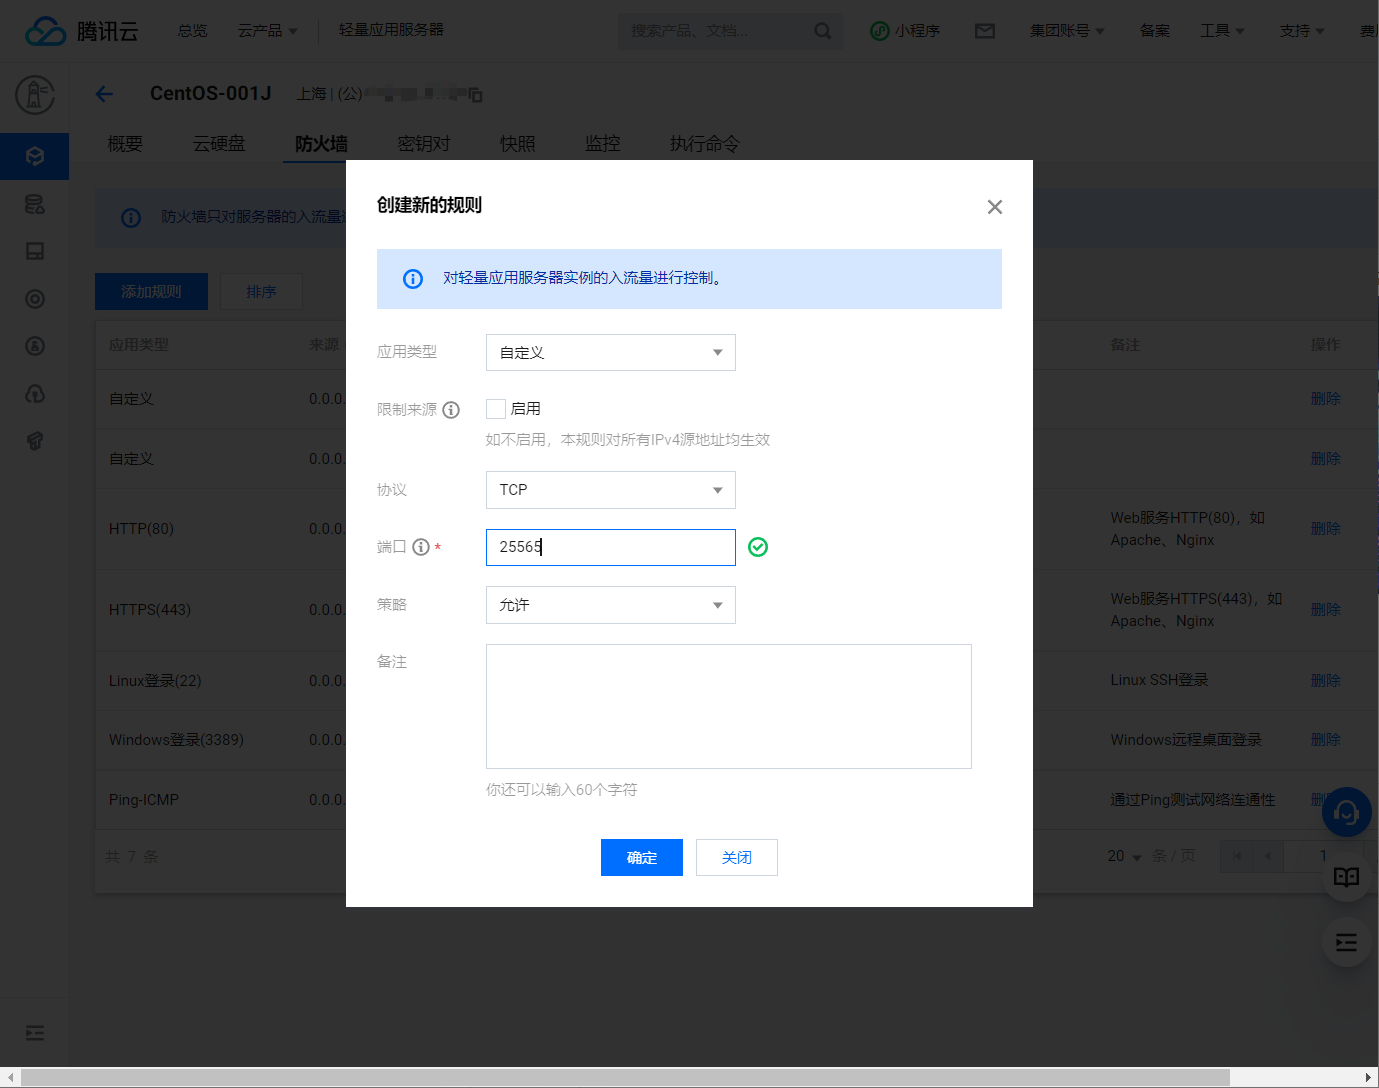Switch to the 概要 tab
The width and height of the screenshot is (1379, 1088).
click(x=125, y=144)
